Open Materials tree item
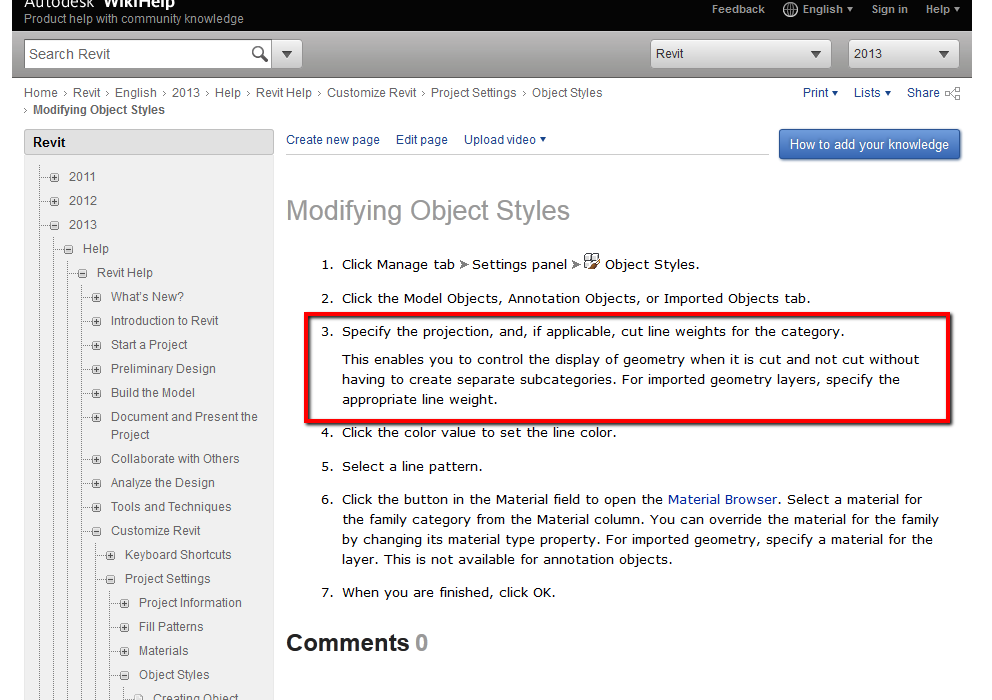 pos(163,651)
